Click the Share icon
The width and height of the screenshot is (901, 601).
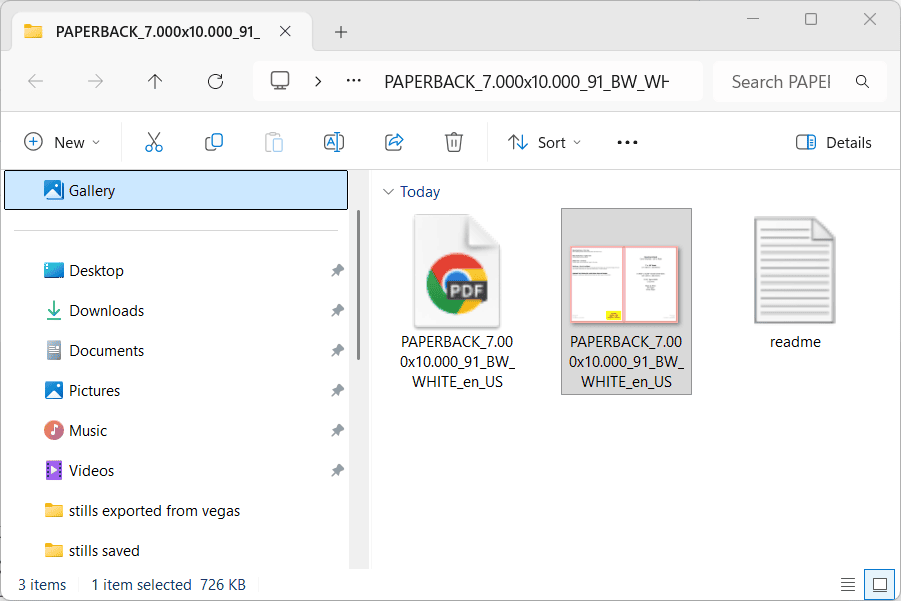[394, 142]
